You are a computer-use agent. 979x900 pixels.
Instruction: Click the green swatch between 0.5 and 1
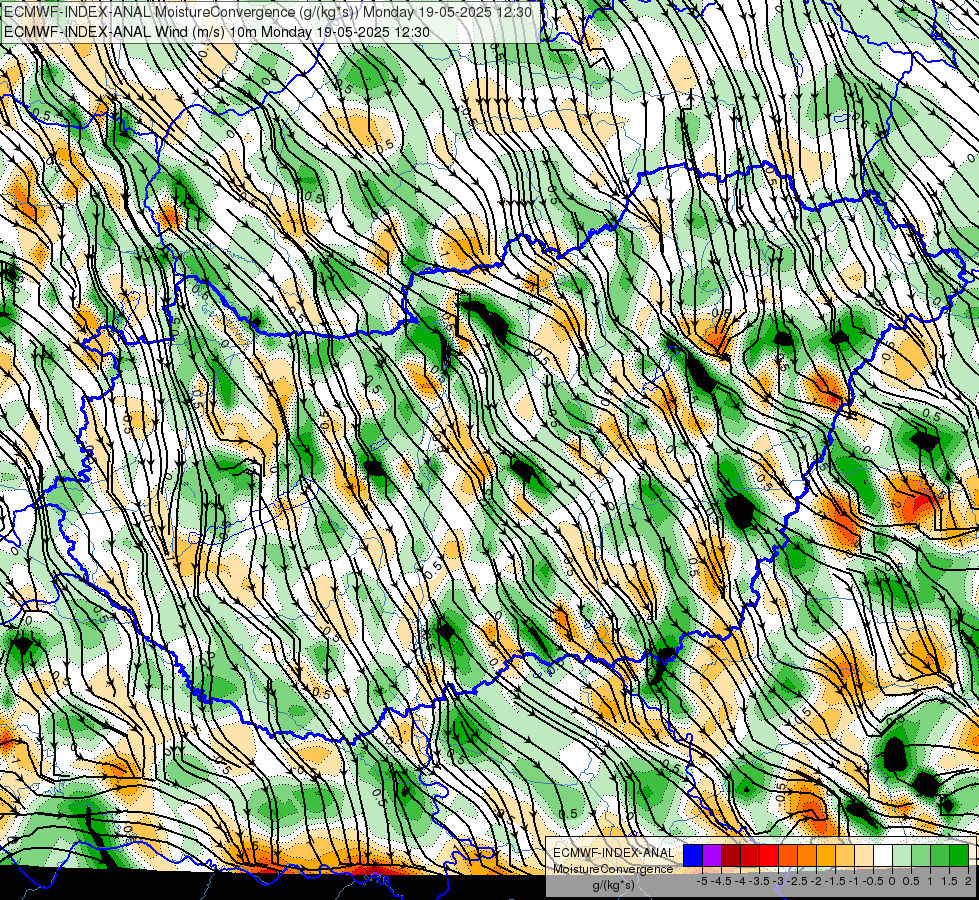pyautogui.click(x=921, y=855)
